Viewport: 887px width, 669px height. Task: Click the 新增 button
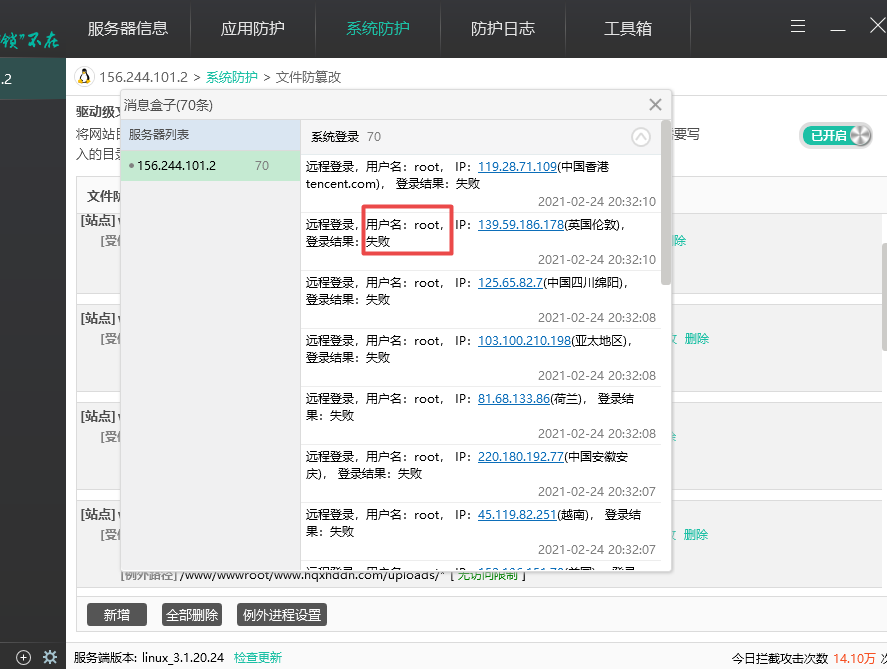pos(117,615)
